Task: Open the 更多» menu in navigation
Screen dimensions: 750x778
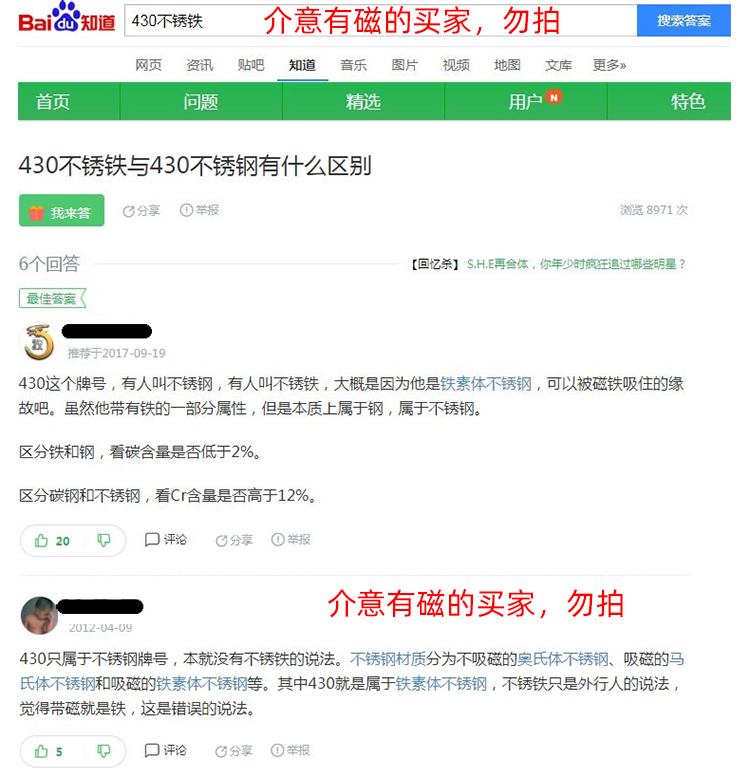Action: coord(609,65)
